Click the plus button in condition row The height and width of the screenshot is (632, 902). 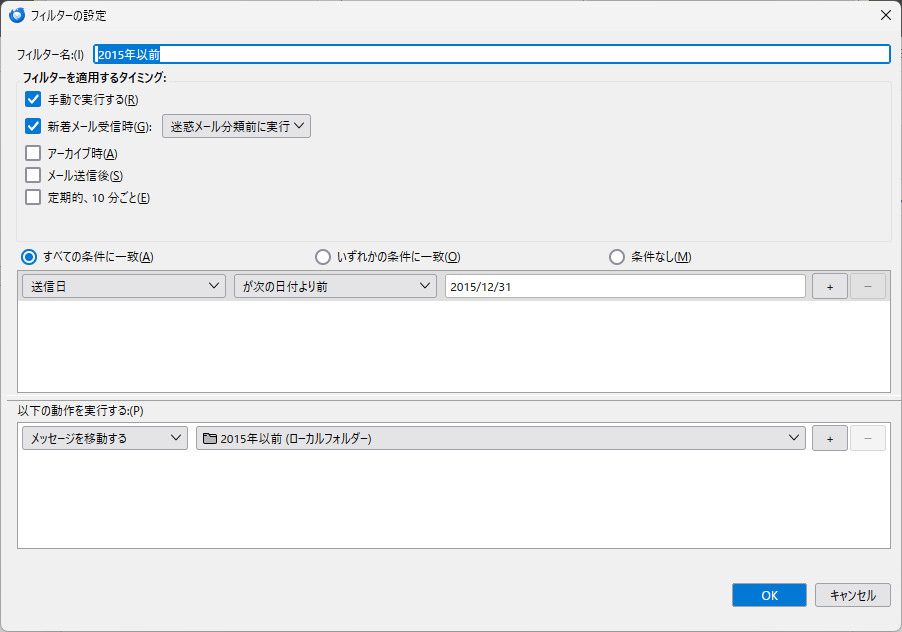point(829,286)
